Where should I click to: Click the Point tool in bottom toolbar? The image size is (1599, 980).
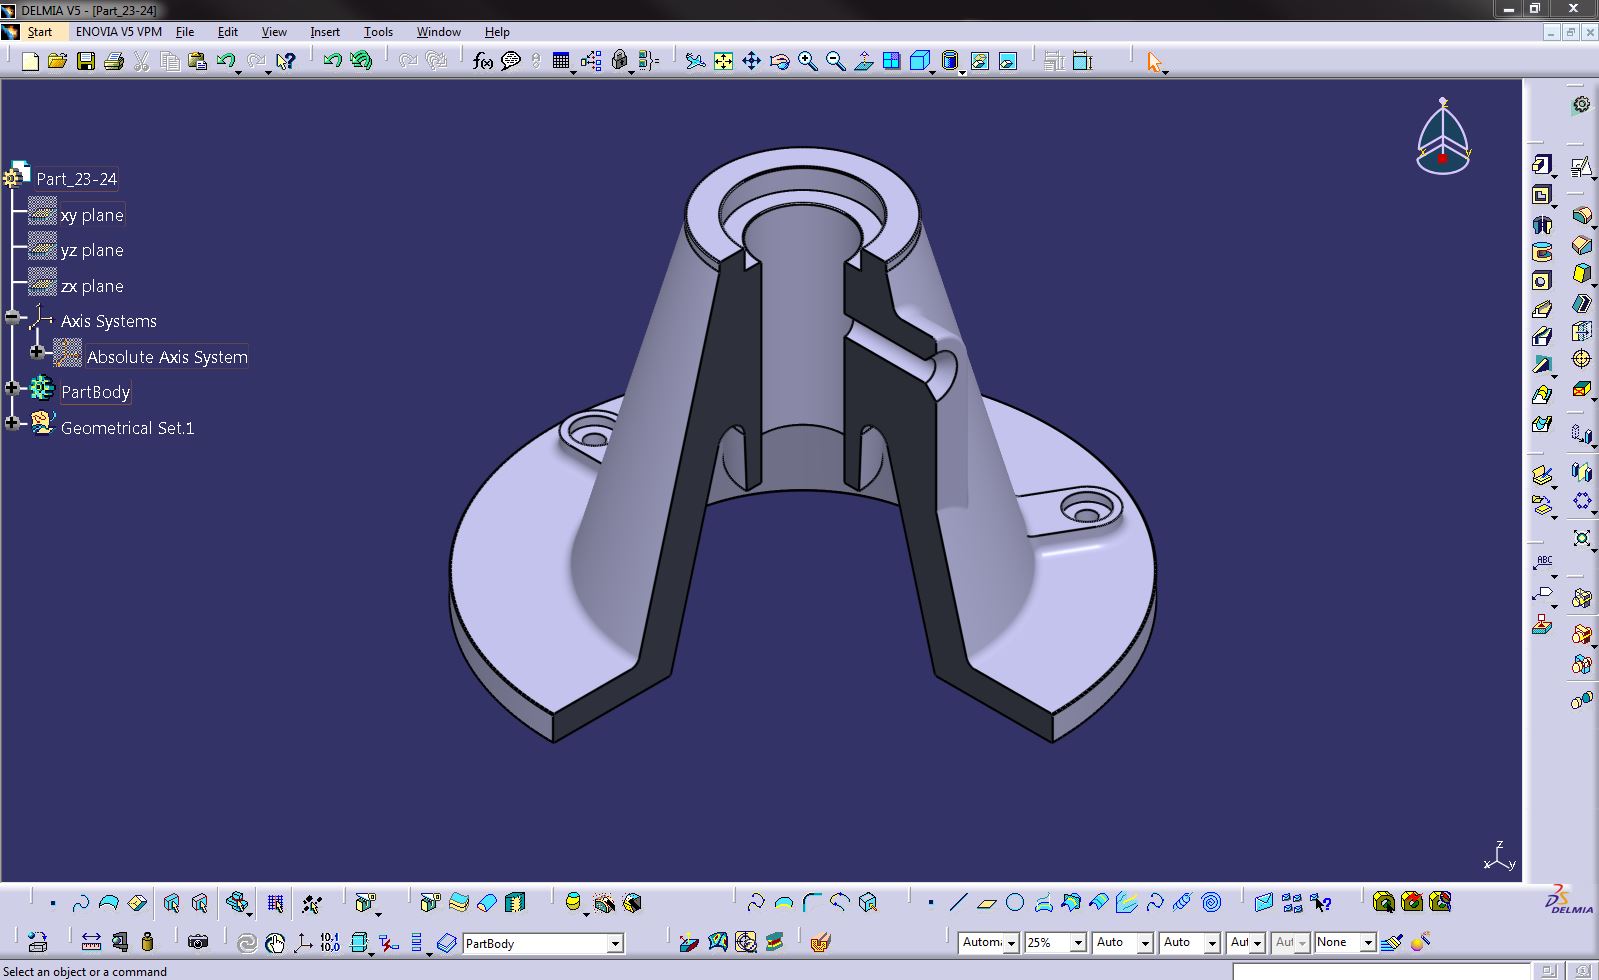930,903
